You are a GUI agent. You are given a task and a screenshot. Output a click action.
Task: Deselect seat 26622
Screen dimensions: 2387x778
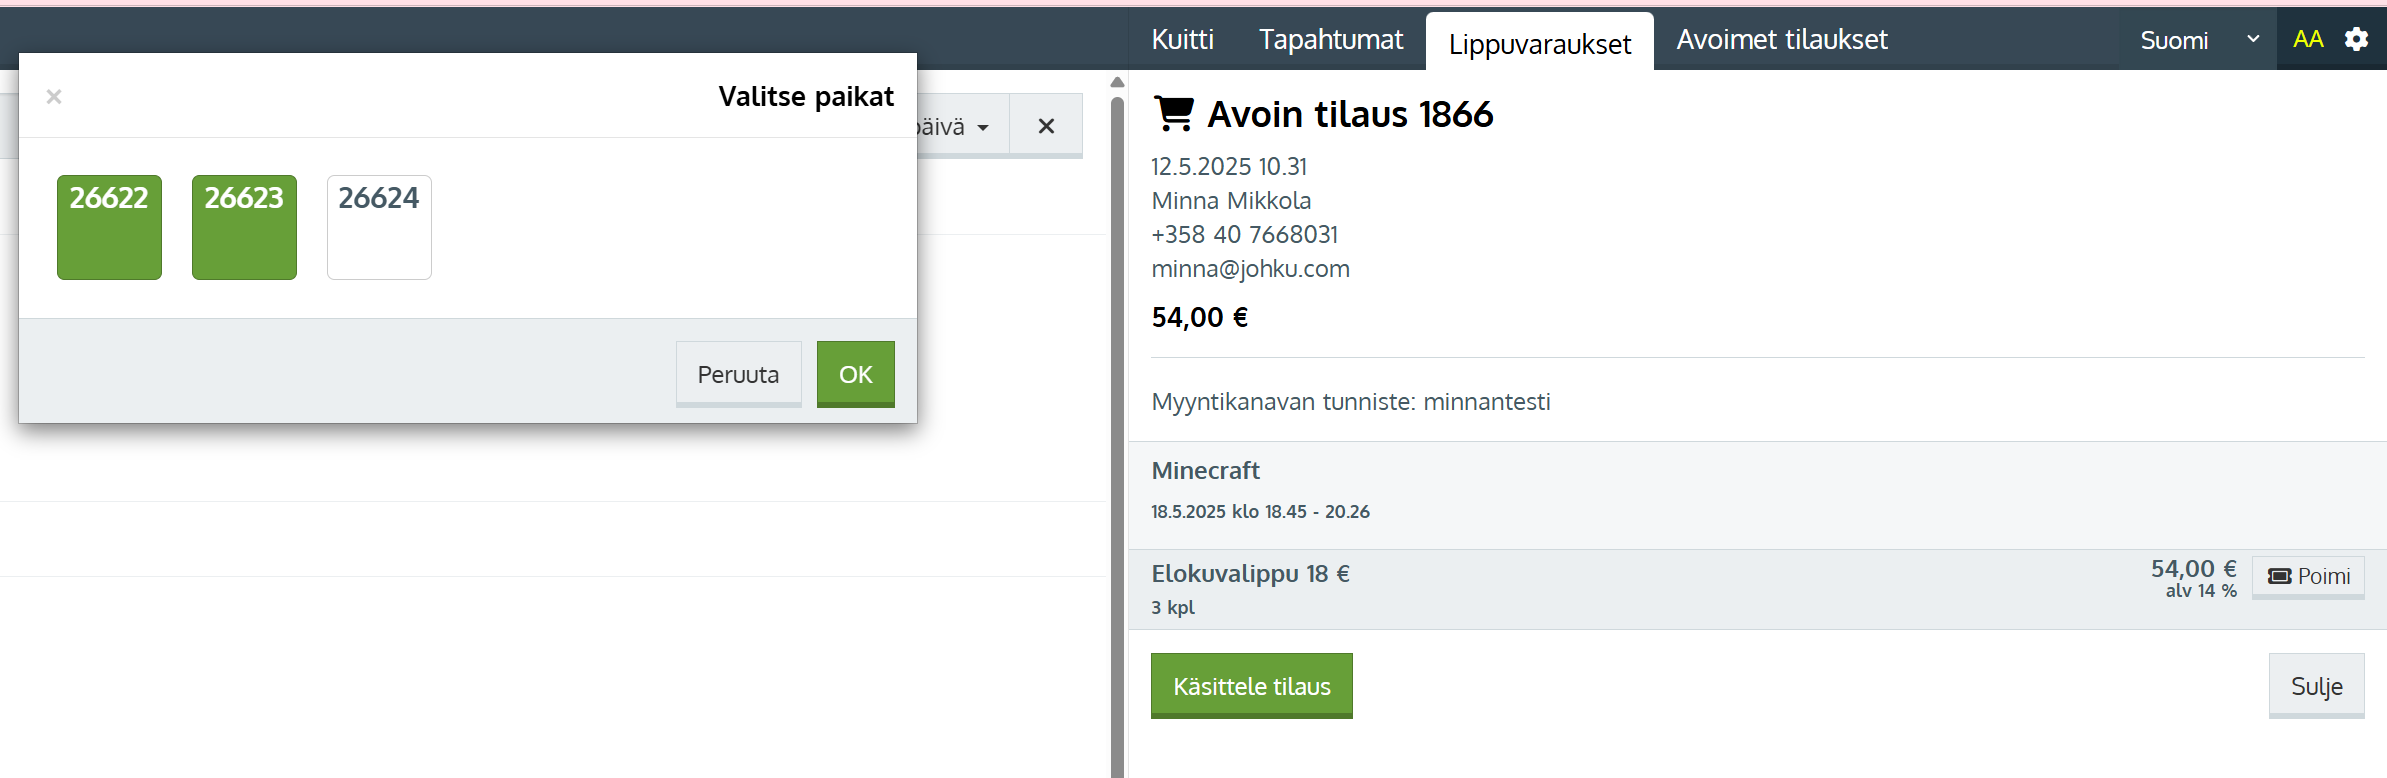109,227
